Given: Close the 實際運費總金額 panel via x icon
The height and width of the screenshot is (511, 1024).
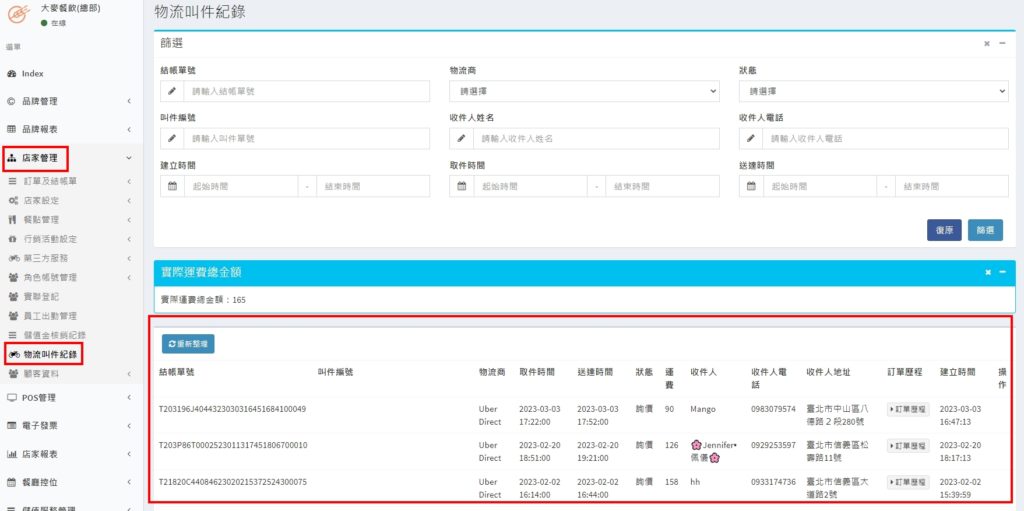Looking at the screenshot, I should (x=987, y=272).
